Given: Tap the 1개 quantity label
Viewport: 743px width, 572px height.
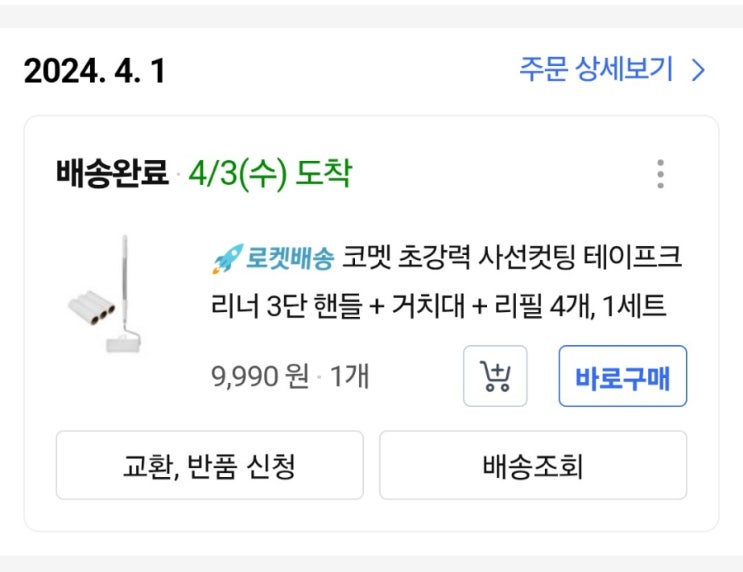Looking at the screenshot, I should tap(349, 376).
